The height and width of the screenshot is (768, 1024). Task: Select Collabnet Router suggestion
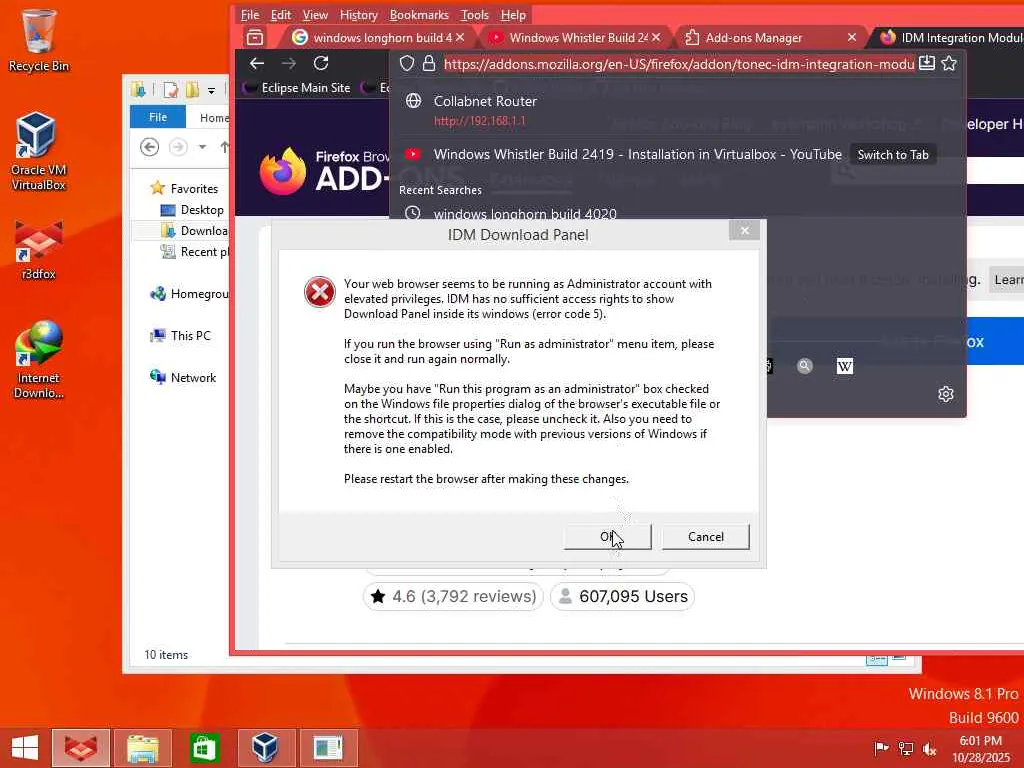(x=677, y=110)
